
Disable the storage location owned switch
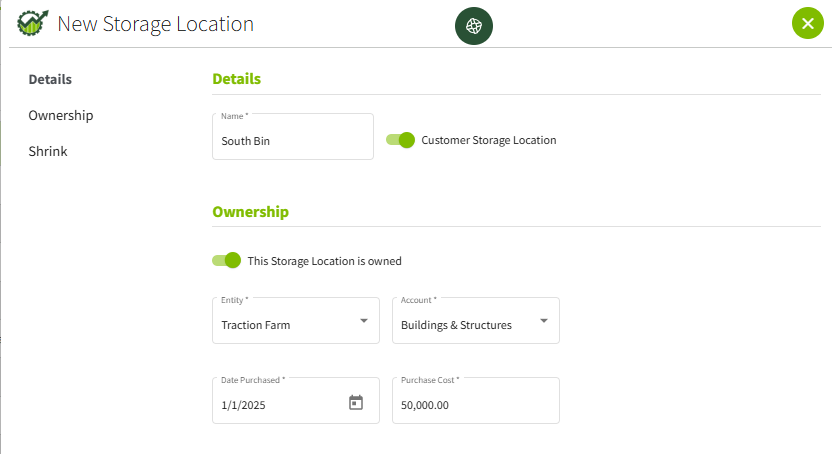tap(226, 260)
